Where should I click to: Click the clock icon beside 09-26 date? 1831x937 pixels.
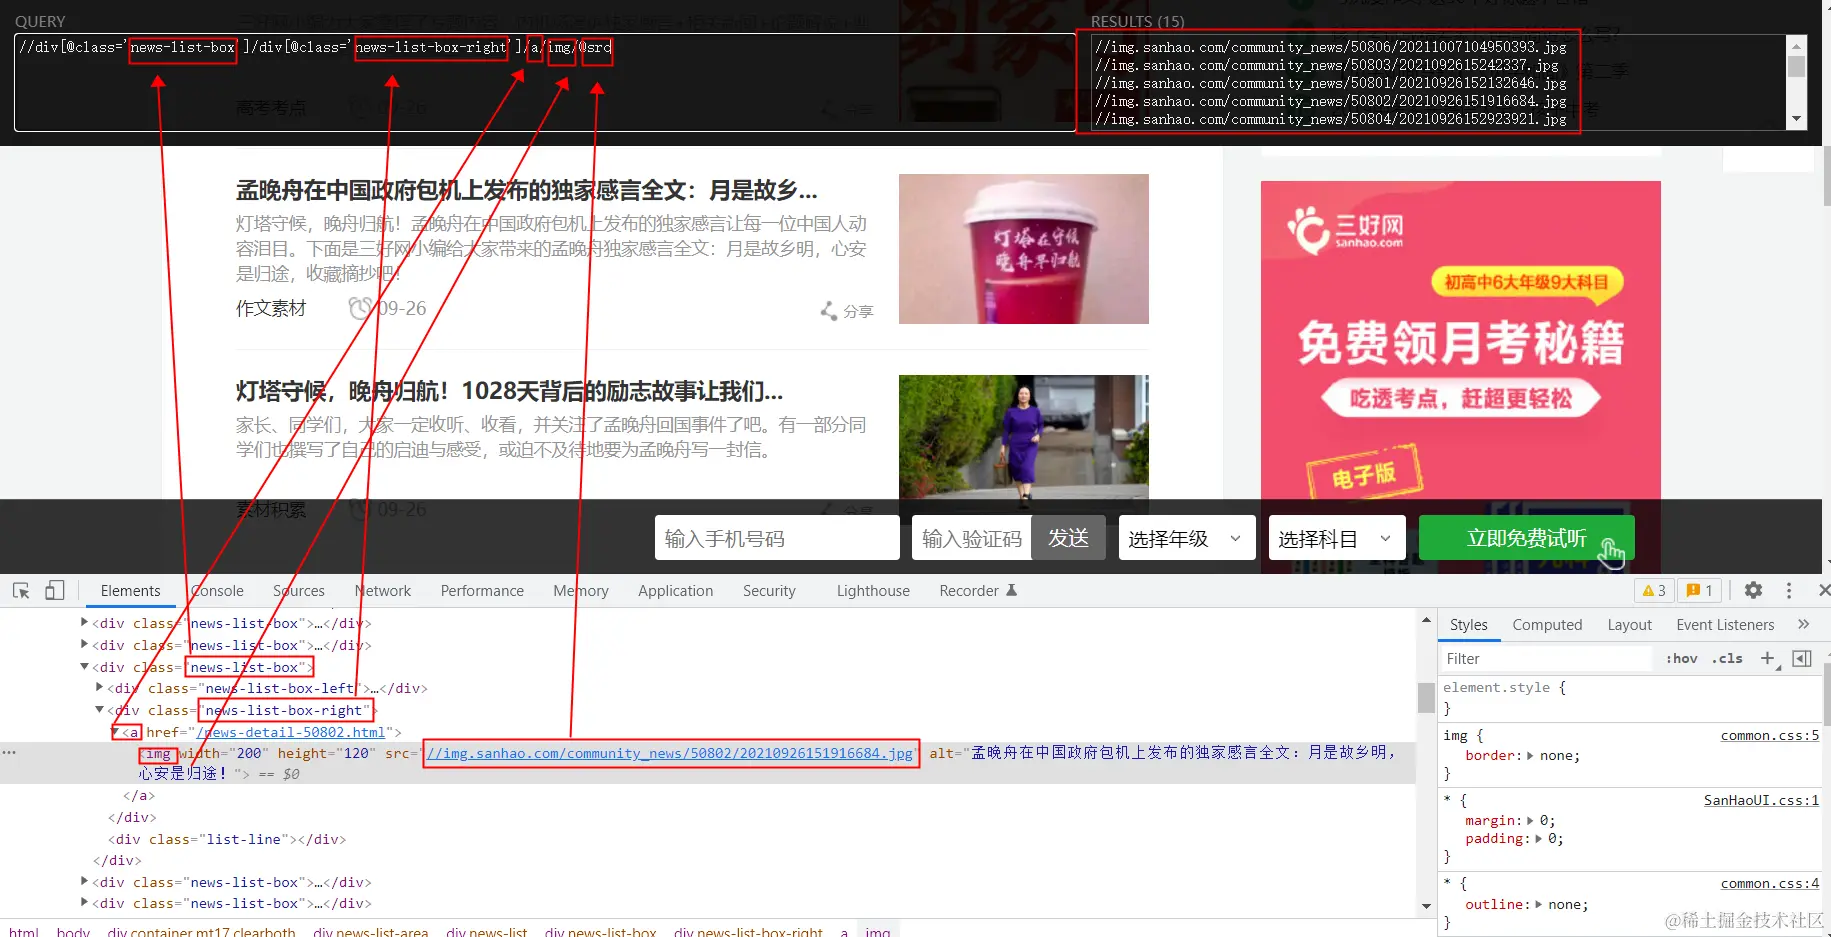coord(359,308)
